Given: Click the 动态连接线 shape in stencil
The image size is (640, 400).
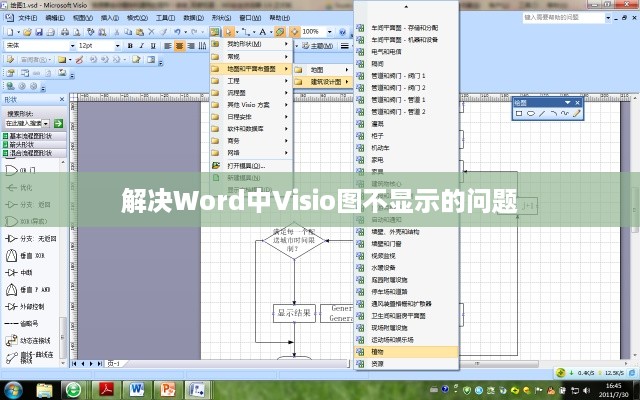Looking at the screenshot, I should pyautogui.click(x=28, y=340).
